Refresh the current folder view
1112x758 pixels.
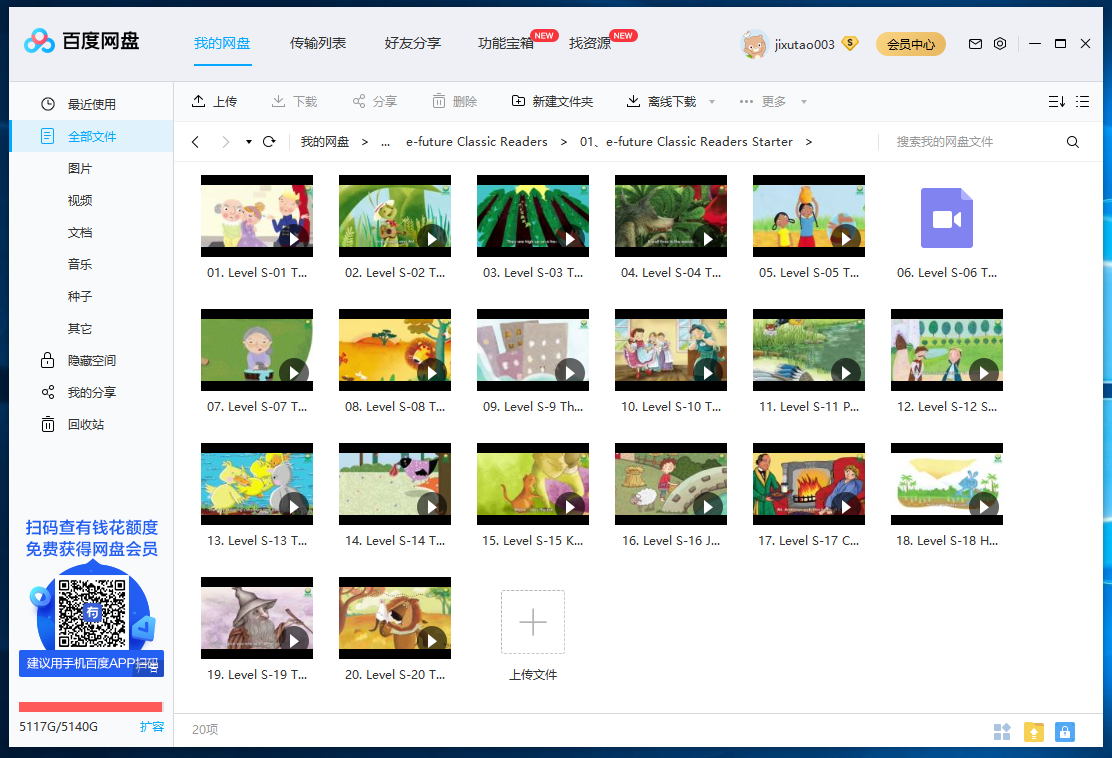pos(268,141)
